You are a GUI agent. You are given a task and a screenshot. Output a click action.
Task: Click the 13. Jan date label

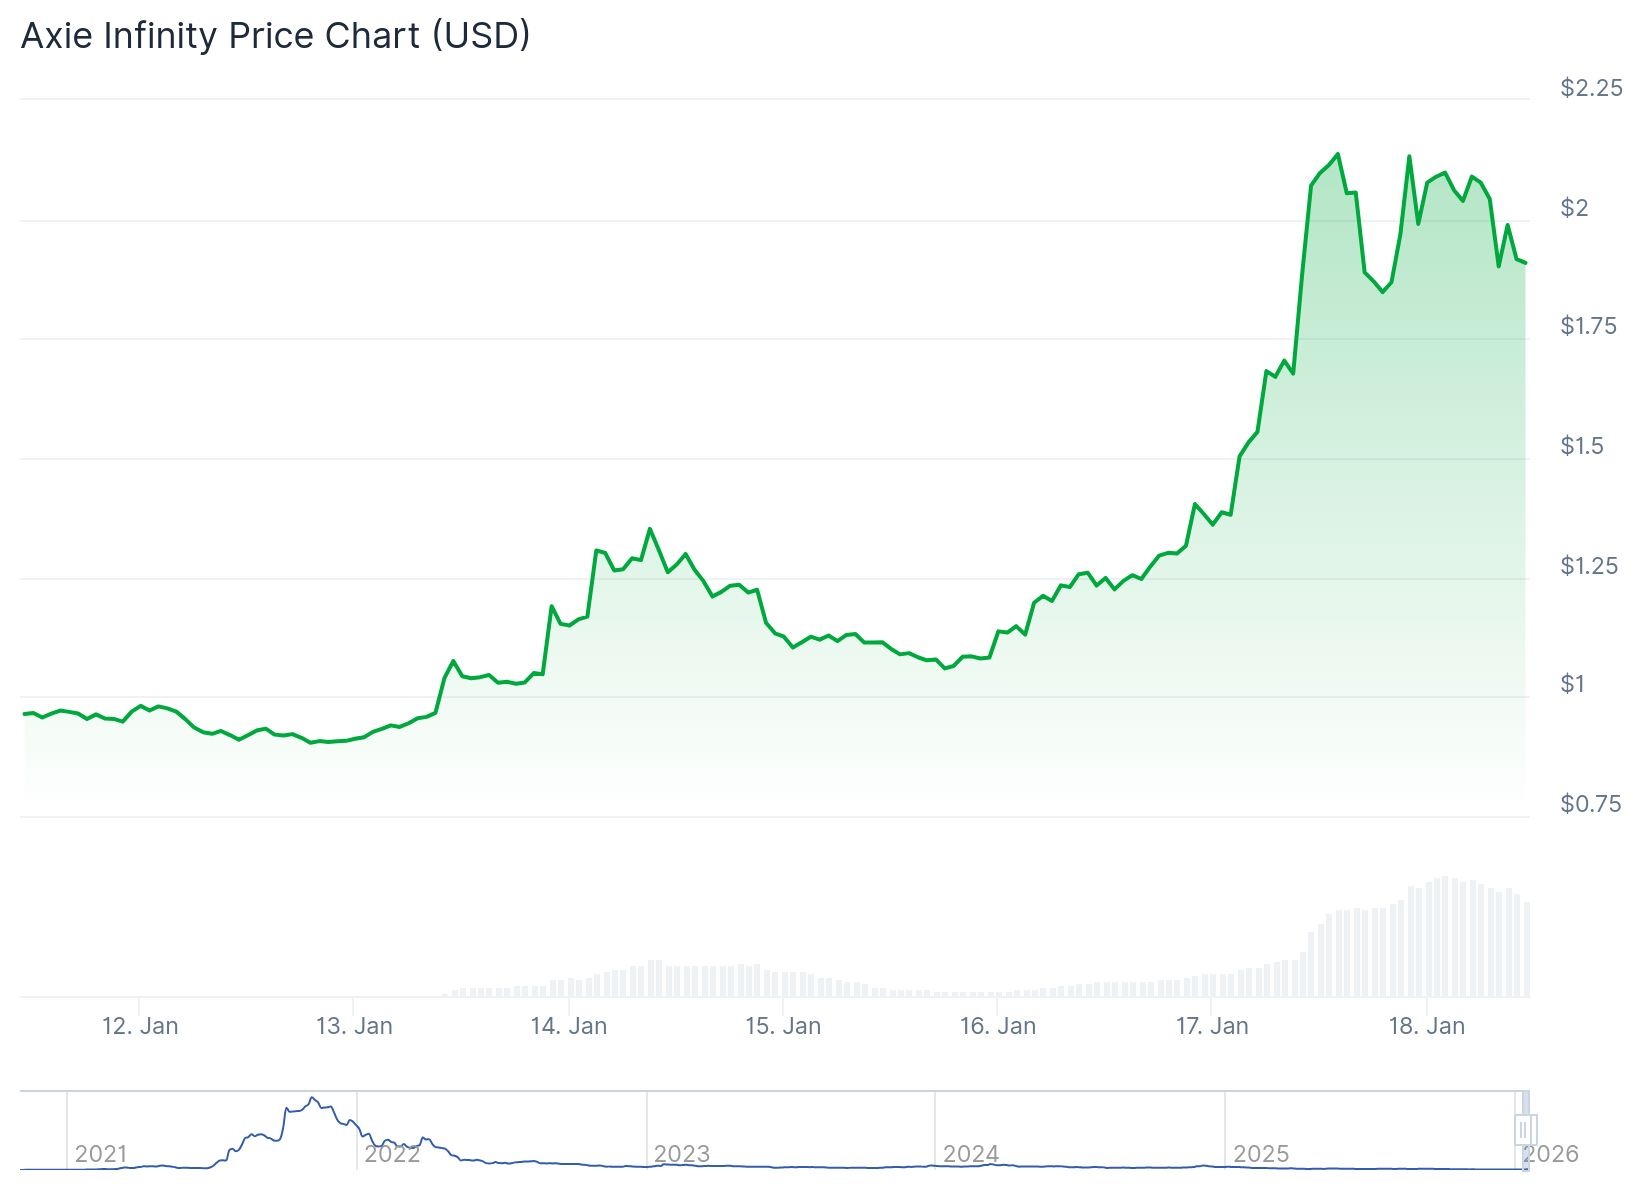[354, 1026]
